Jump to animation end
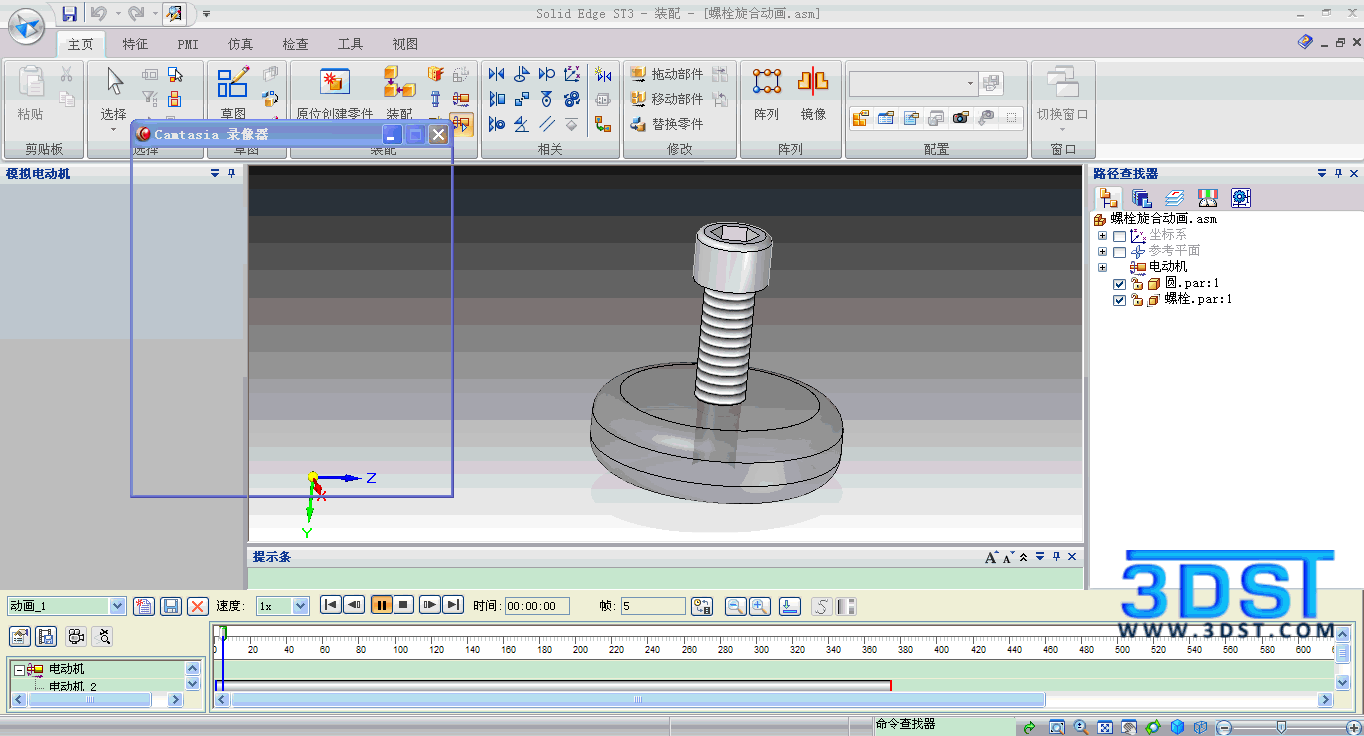The image size is (1364, 736). tap(453, 605)
